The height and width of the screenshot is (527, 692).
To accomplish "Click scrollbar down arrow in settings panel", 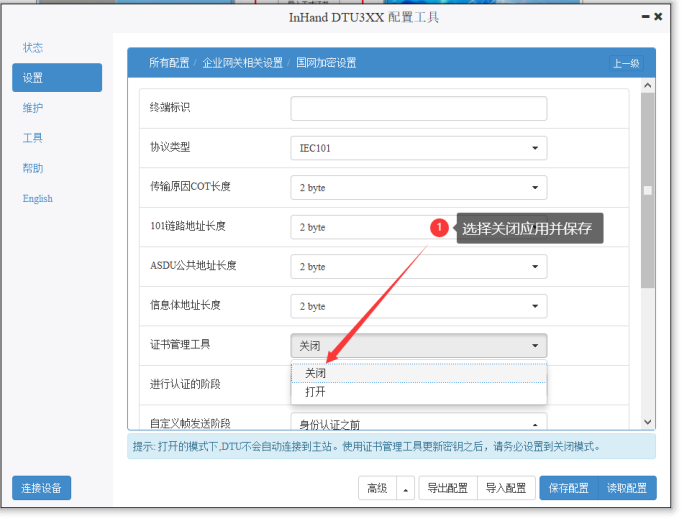I will [x=648, y=423].
